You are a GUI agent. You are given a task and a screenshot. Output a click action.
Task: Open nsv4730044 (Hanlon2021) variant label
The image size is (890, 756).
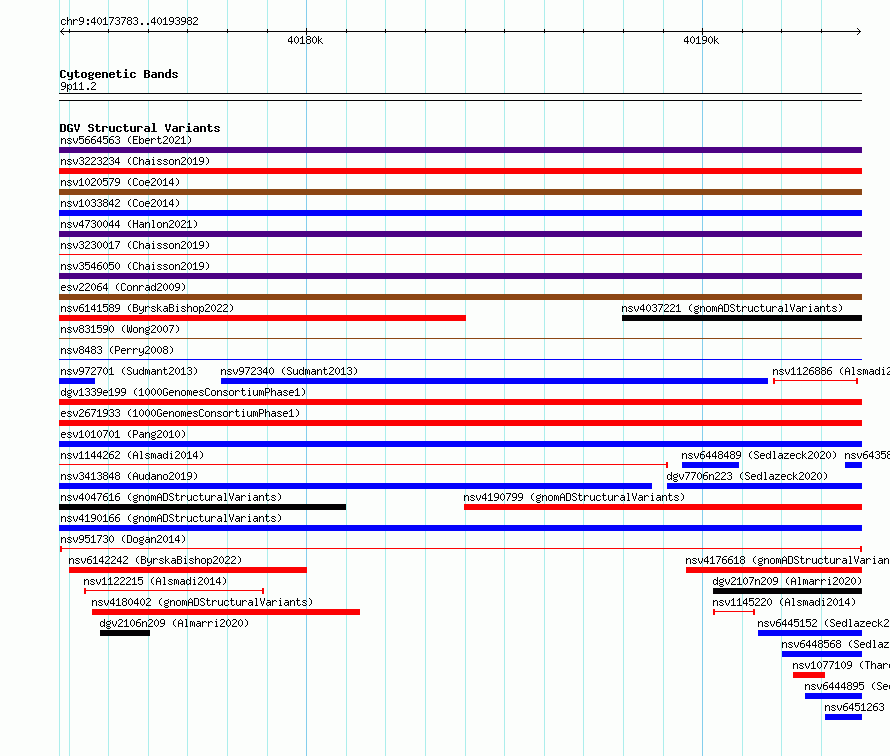[x=129, y=224]
